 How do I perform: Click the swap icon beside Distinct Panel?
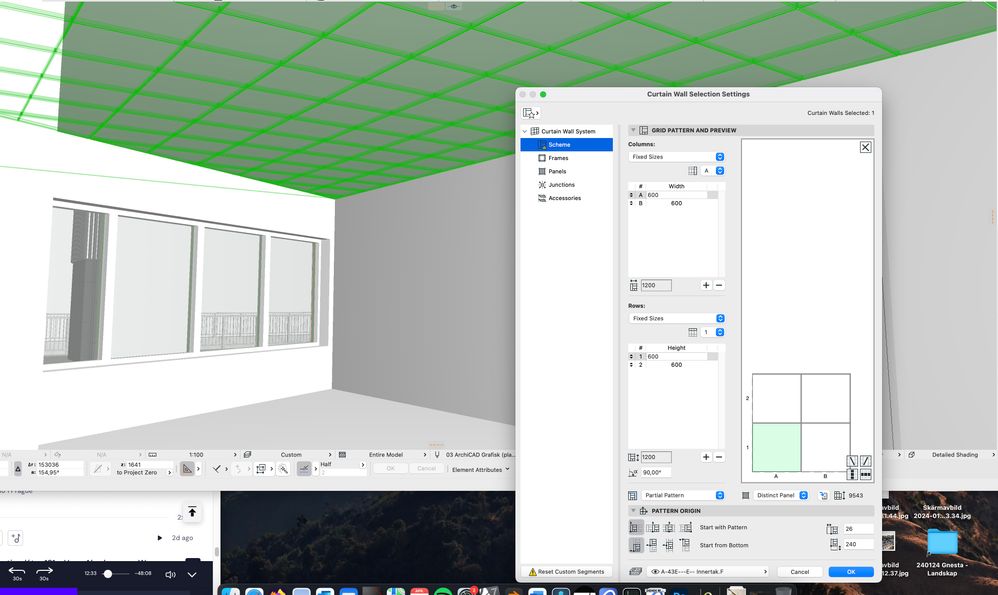click(823, 495)
